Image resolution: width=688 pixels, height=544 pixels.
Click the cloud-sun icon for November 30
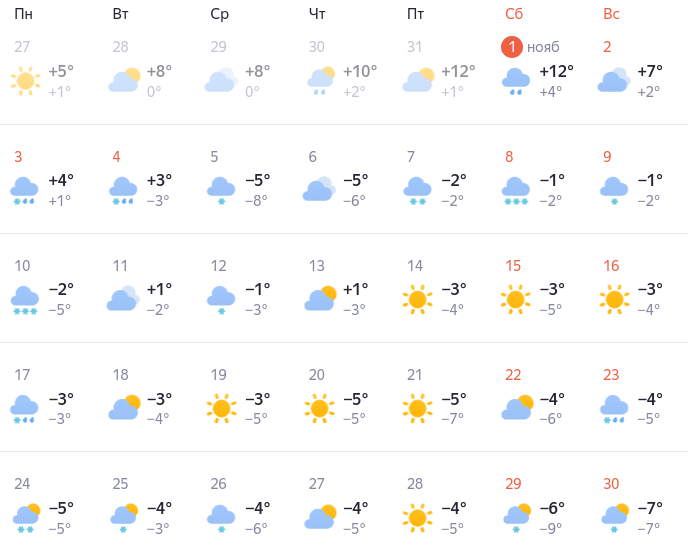point(614,517)
